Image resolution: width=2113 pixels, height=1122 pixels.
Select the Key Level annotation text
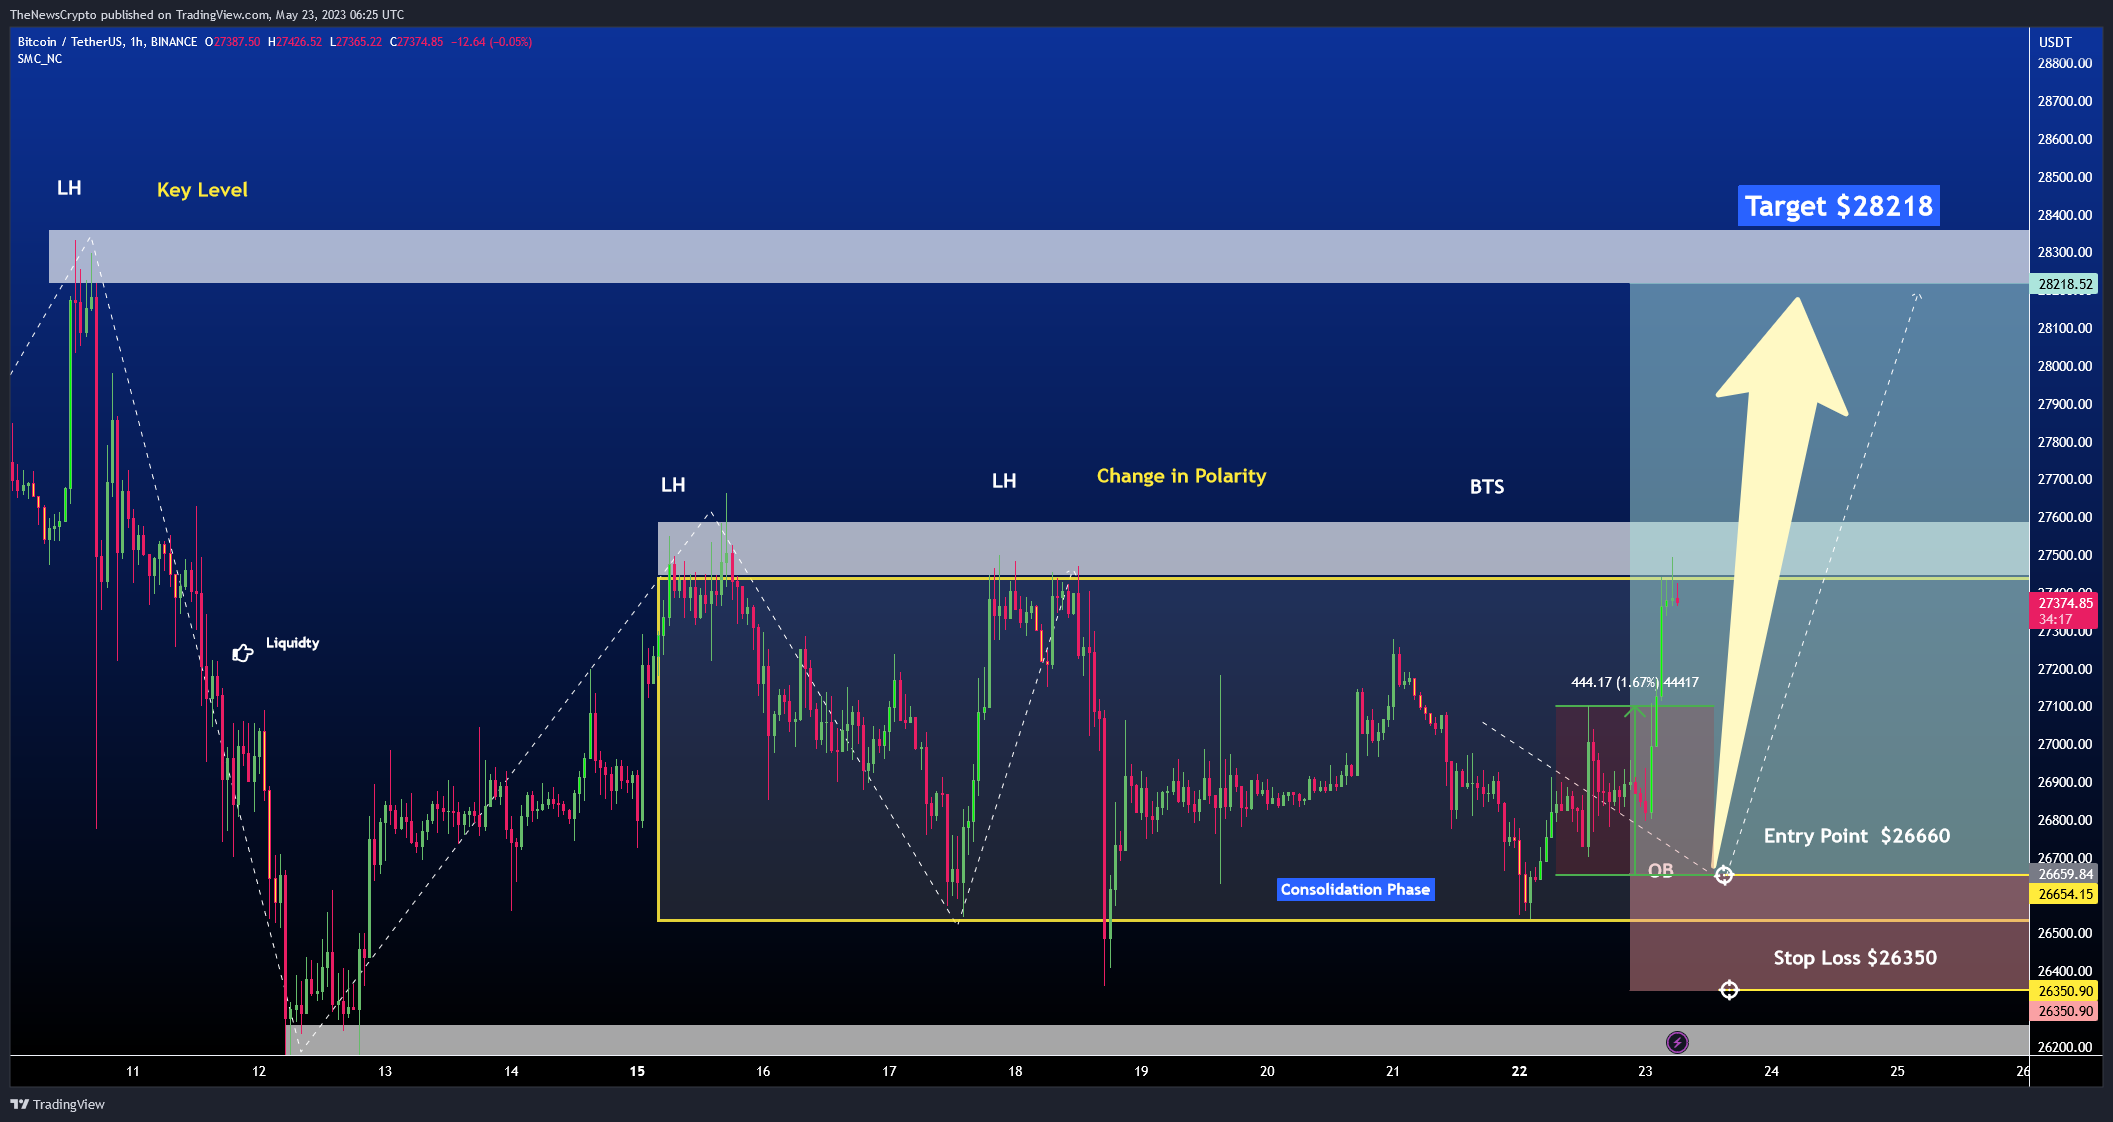(202, 190)
